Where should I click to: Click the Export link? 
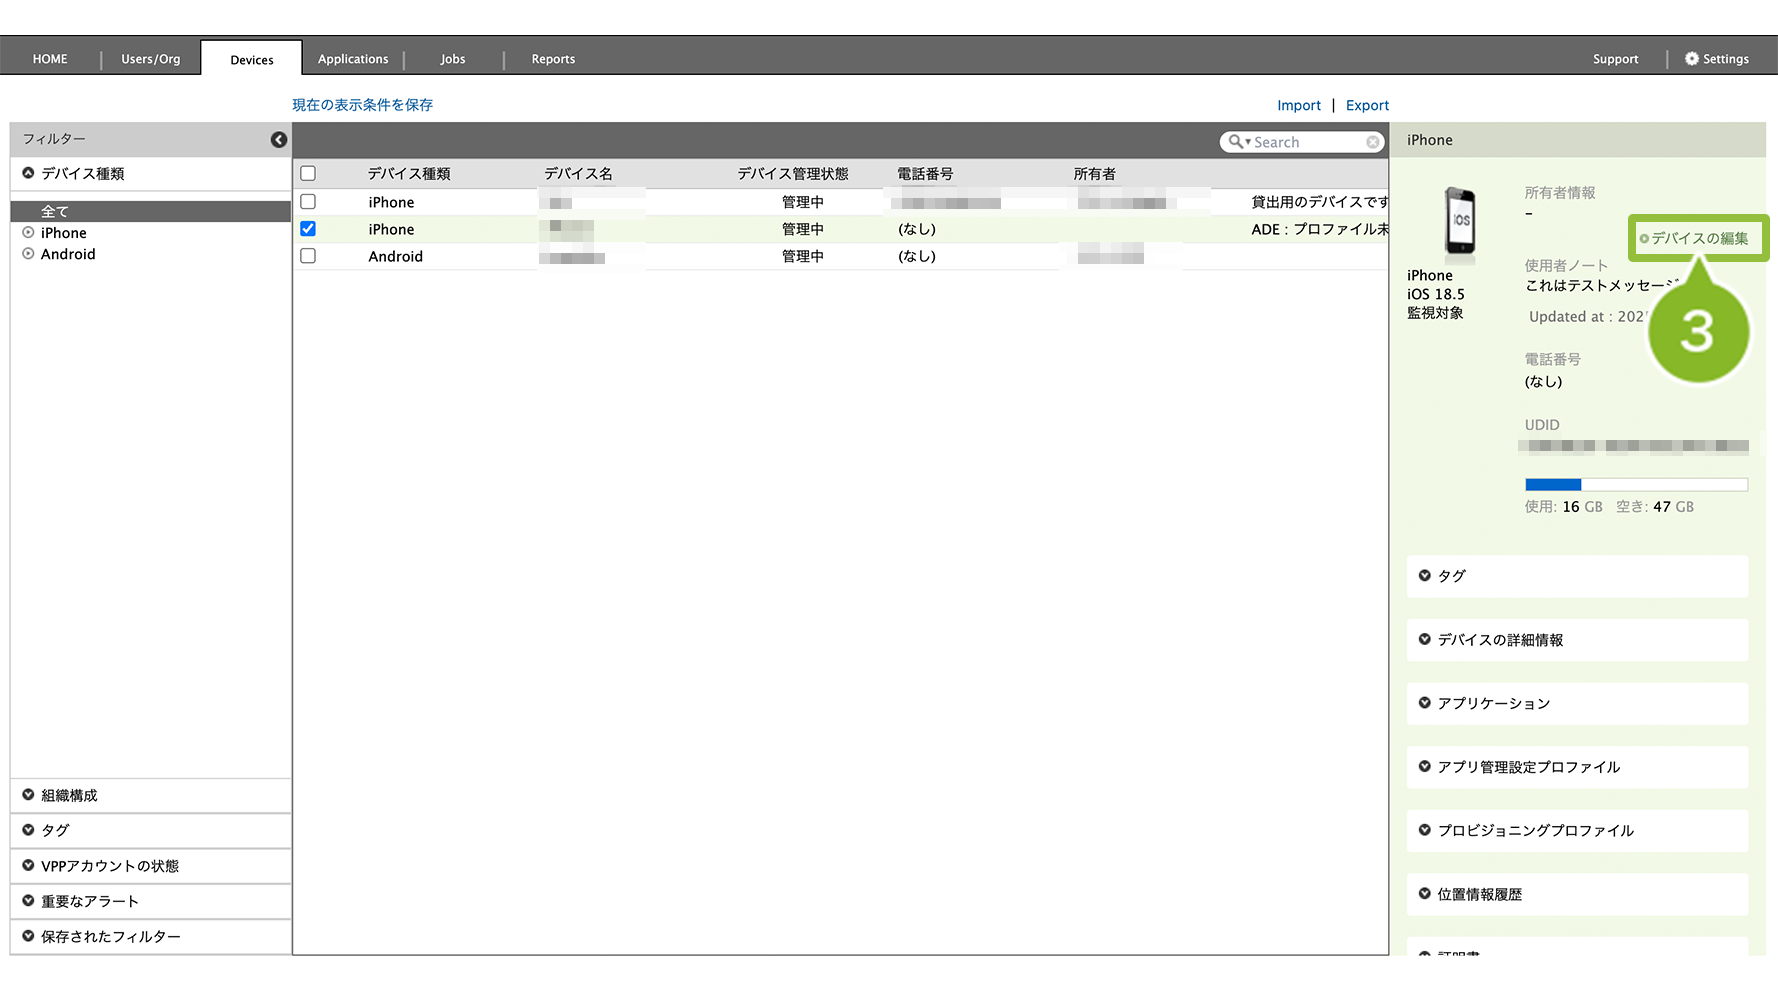coord(1367,105)
